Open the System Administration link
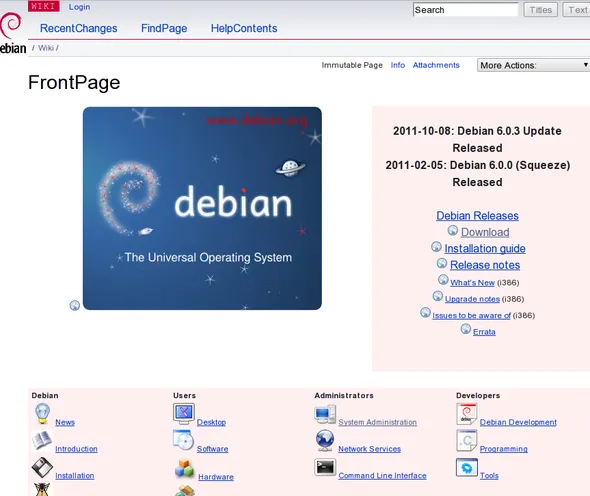Viewport: 590px width, 496px height. click(377, 422)
